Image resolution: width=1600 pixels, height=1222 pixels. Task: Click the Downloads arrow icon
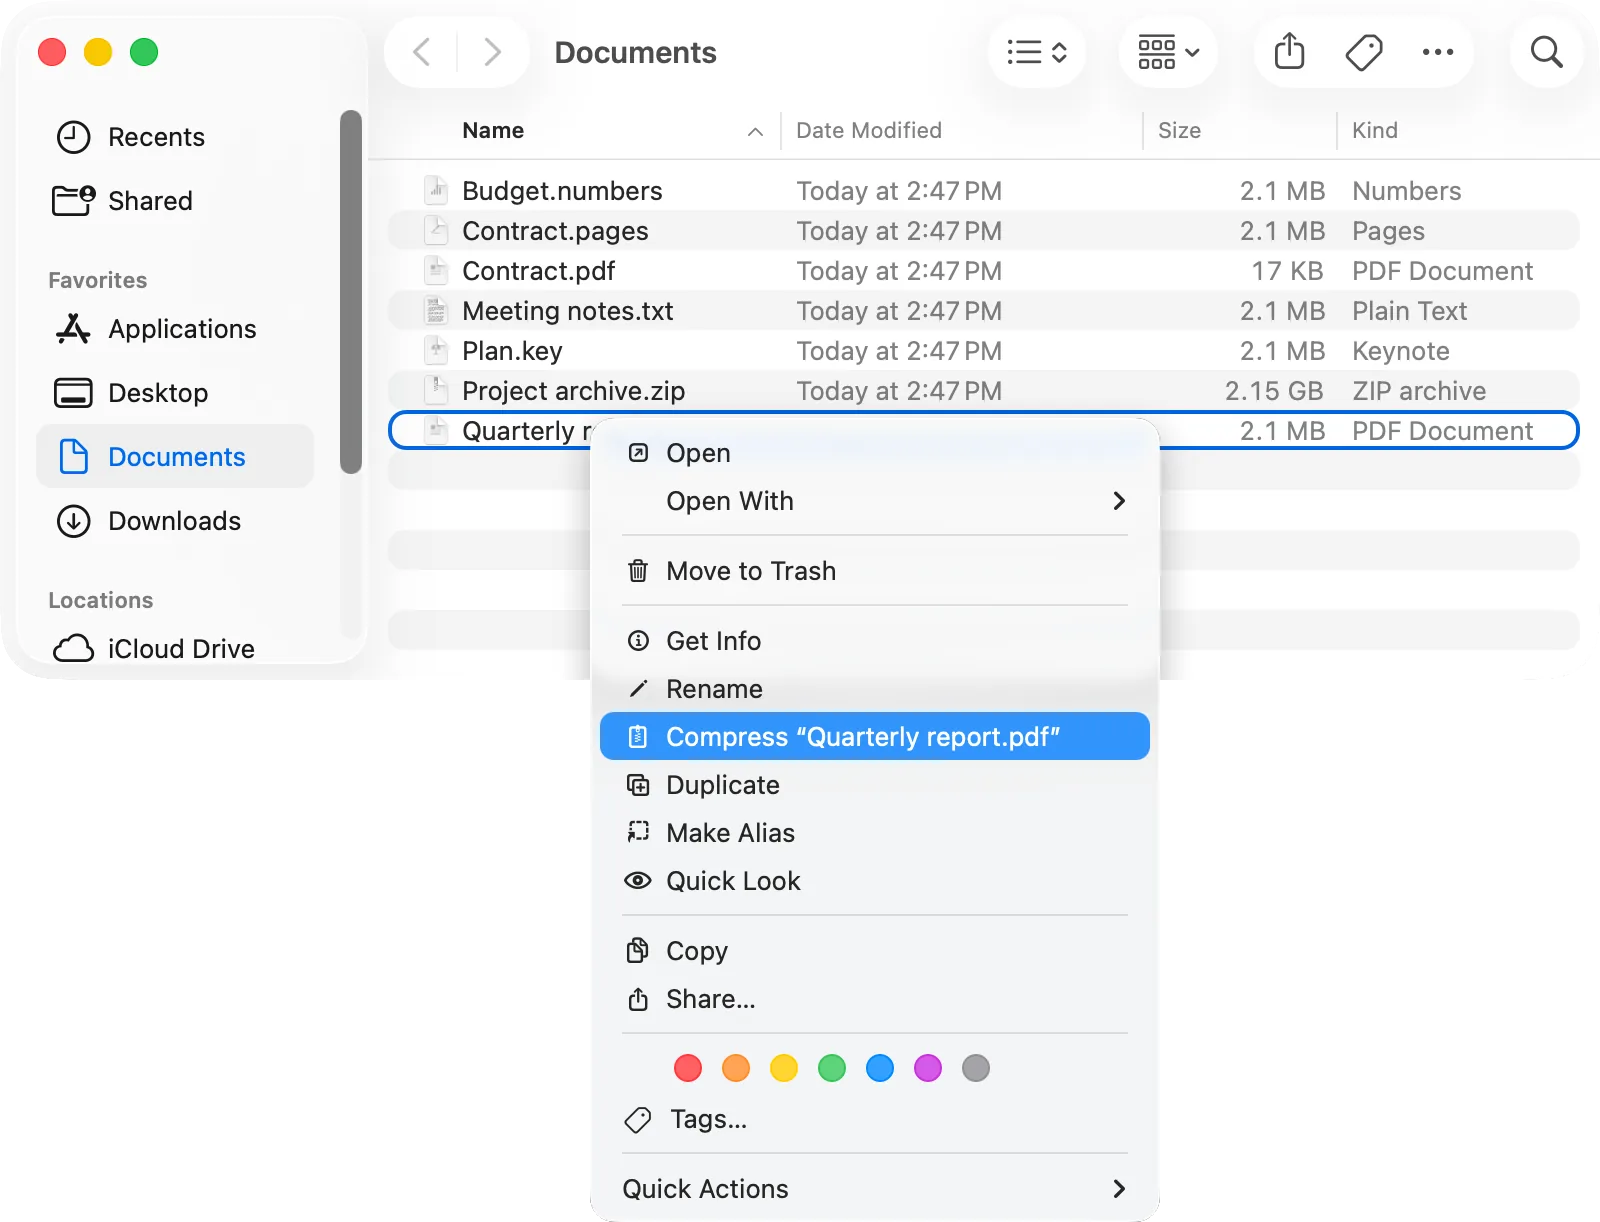(x=73, y=521)
